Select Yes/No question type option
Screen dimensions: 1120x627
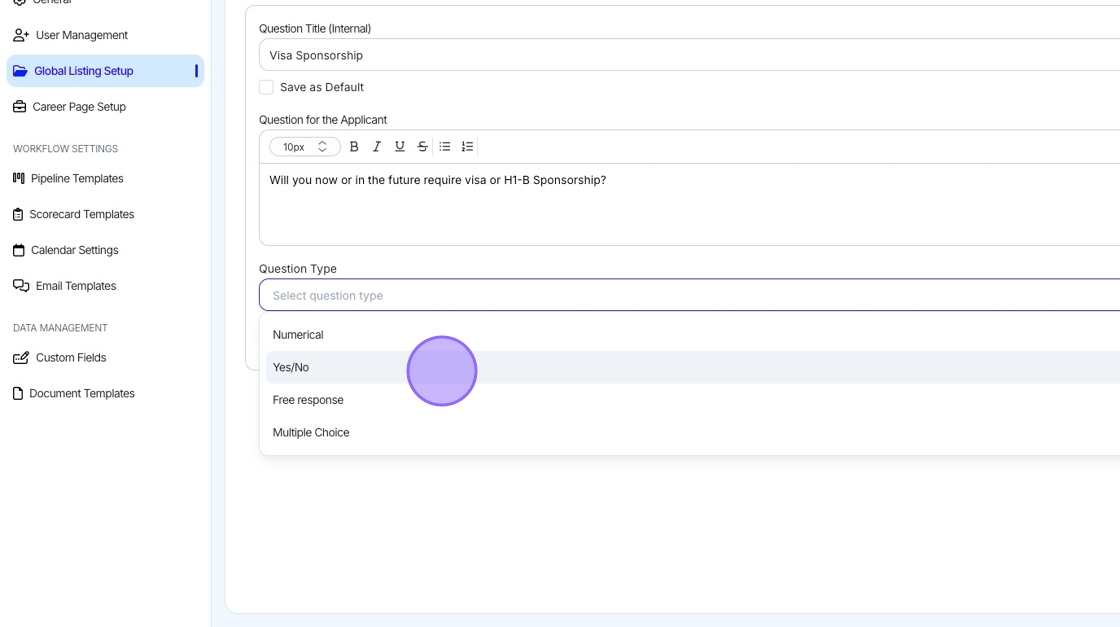(291, 367)
